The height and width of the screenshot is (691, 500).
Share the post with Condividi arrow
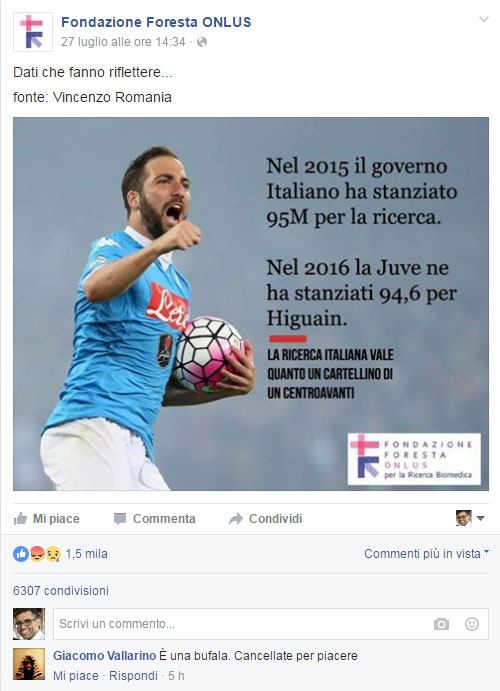tap(266, 519)
